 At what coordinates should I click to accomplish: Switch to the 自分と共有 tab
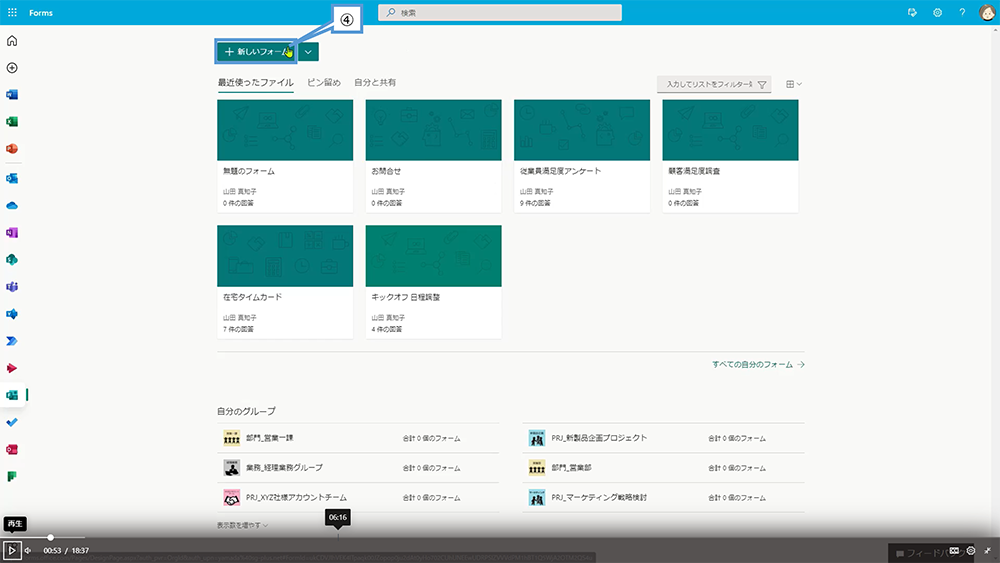[x=375, y=83]
